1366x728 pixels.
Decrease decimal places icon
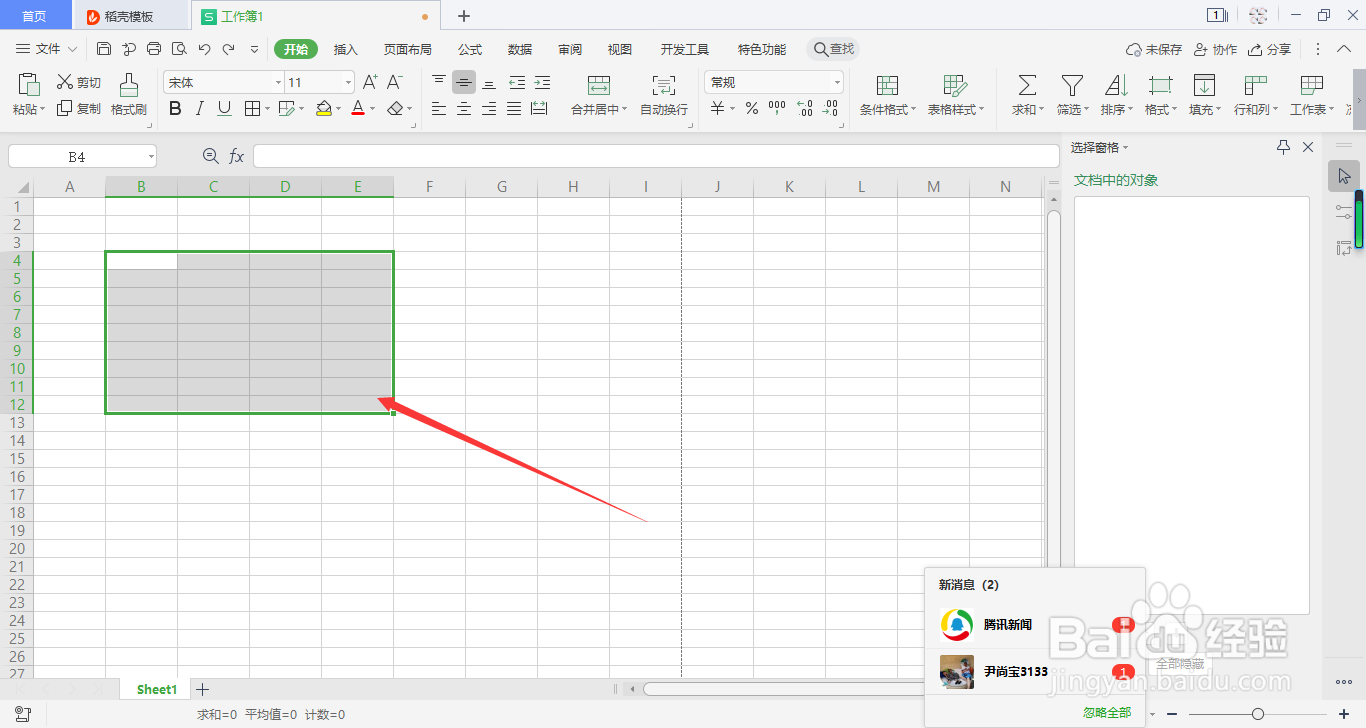[830, 108]
